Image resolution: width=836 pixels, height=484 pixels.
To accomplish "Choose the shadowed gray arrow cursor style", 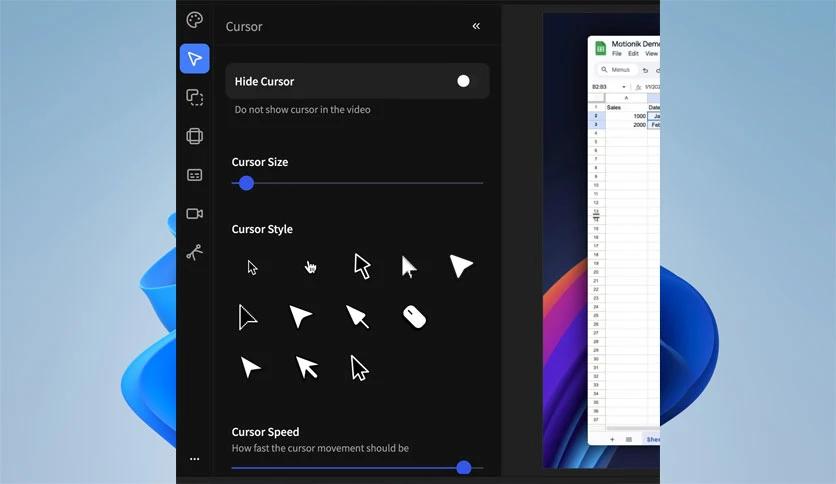I will [x=409, y=267].
